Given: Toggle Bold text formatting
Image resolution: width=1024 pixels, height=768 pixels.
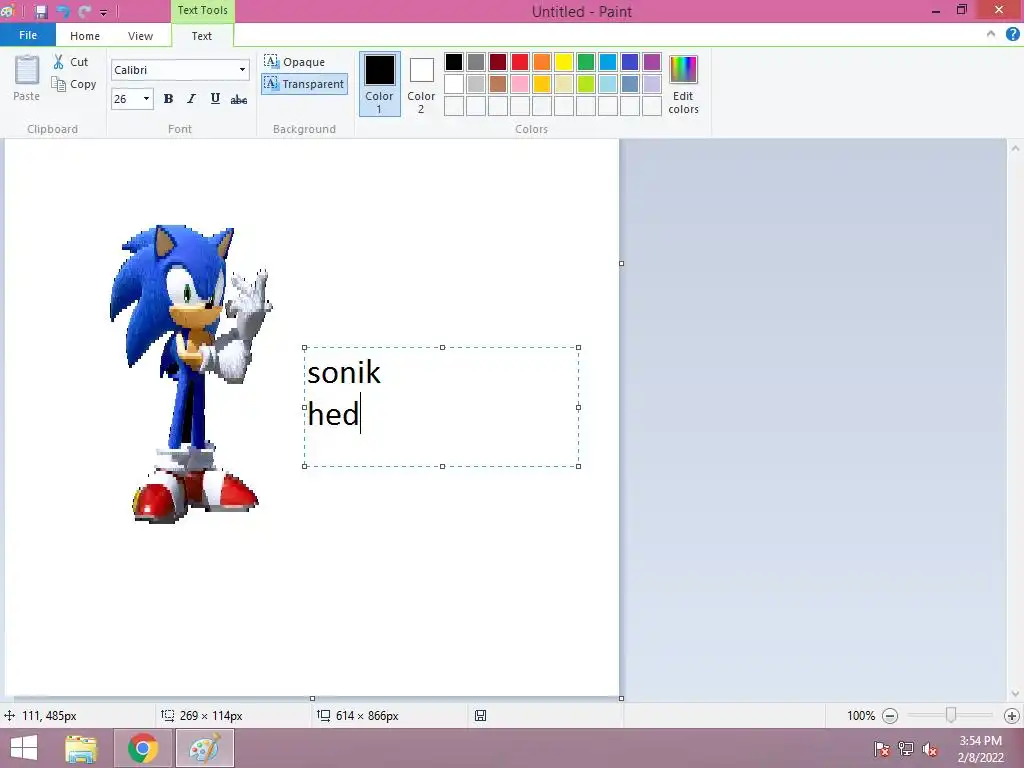Looking at the screenshot, I should (168, 99).
